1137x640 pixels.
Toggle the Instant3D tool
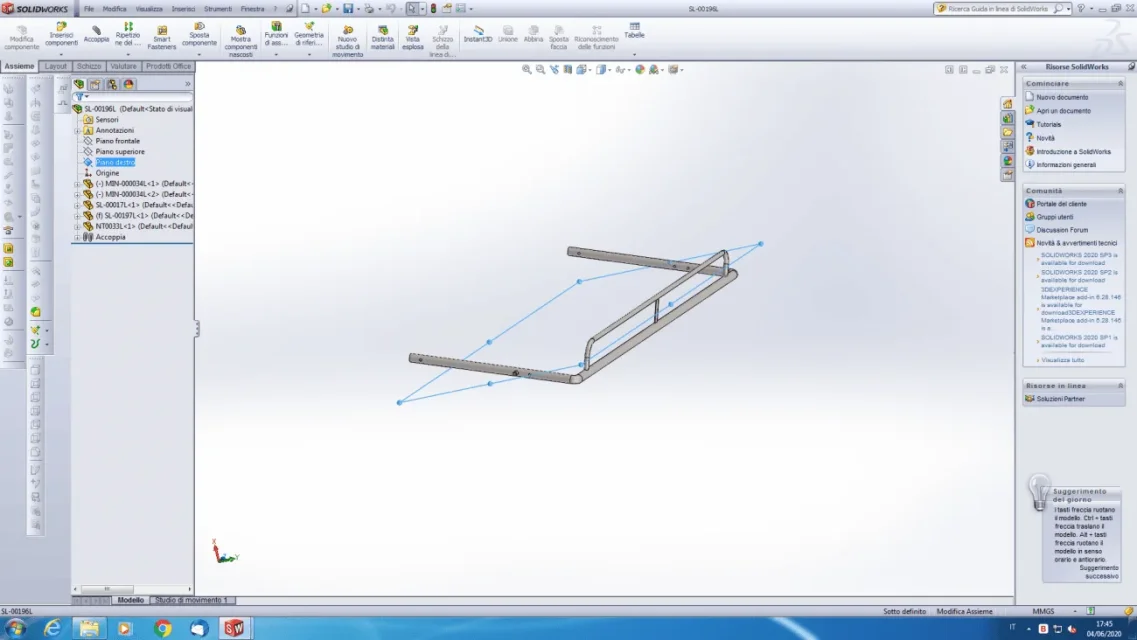coord(478,34)
